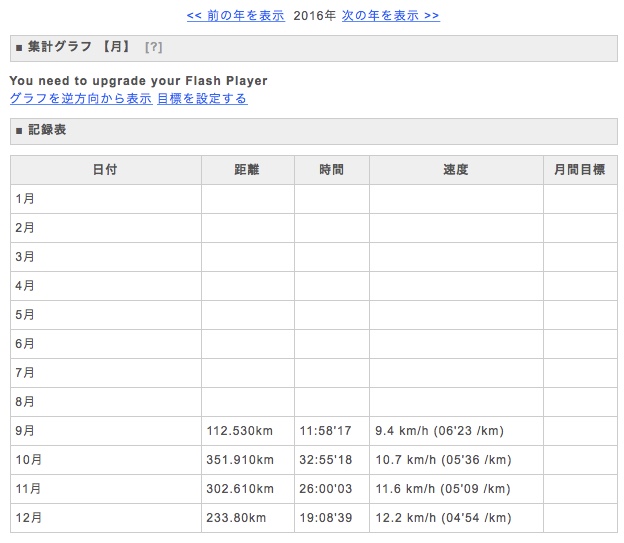
Task: Select the 112.530km distance cell for 9月
Action: click(239, 431)
